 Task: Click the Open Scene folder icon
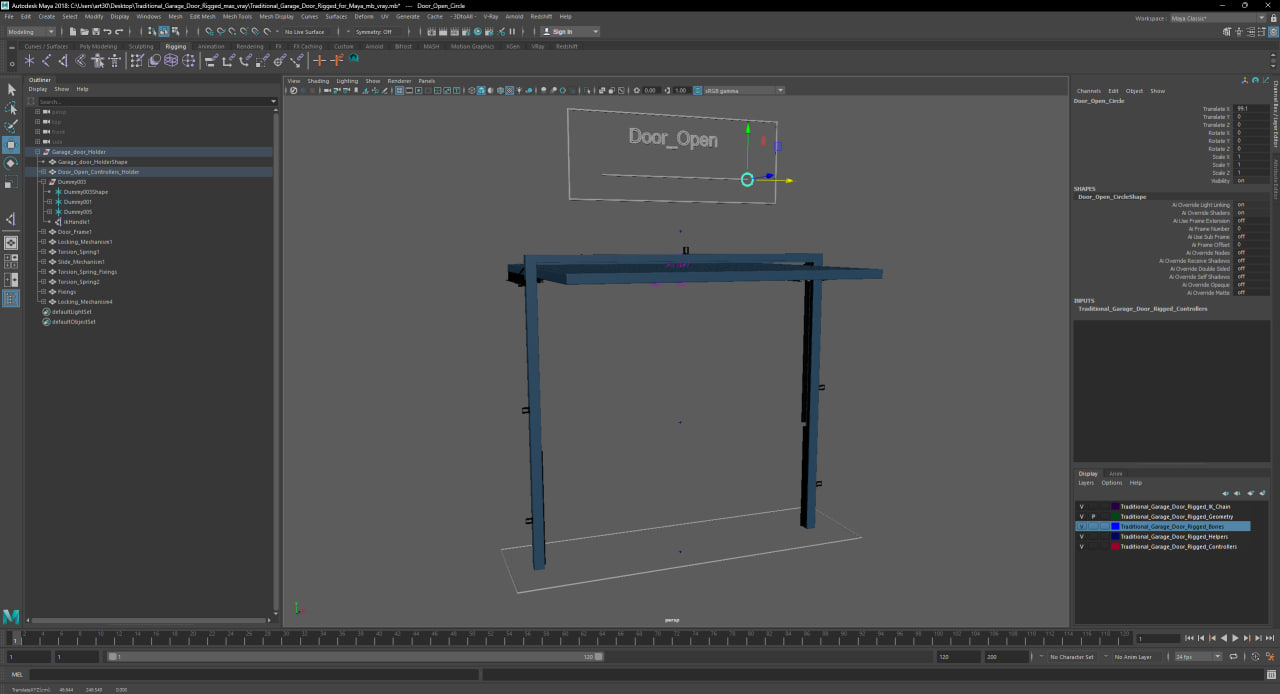coord(84,32)
